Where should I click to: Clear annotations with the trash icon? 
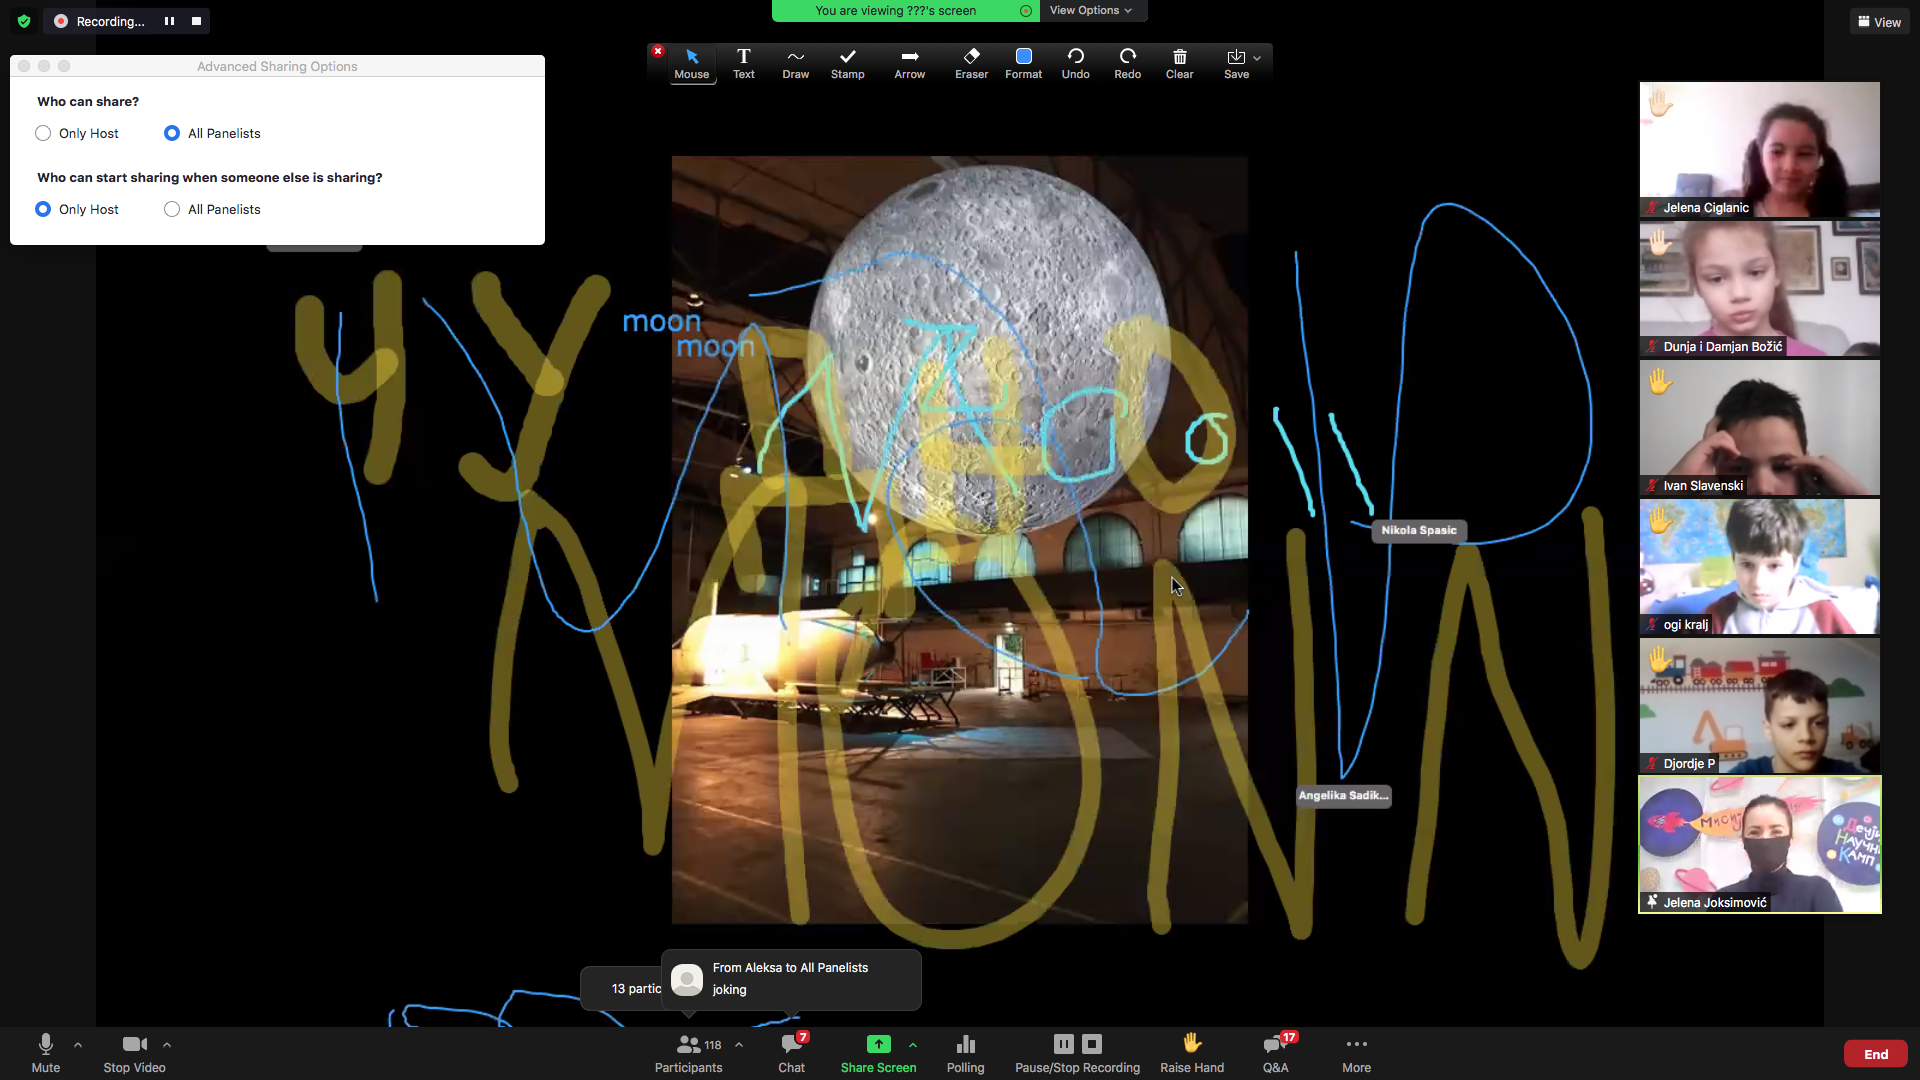pyautogui.click(x=1179, y=64)
